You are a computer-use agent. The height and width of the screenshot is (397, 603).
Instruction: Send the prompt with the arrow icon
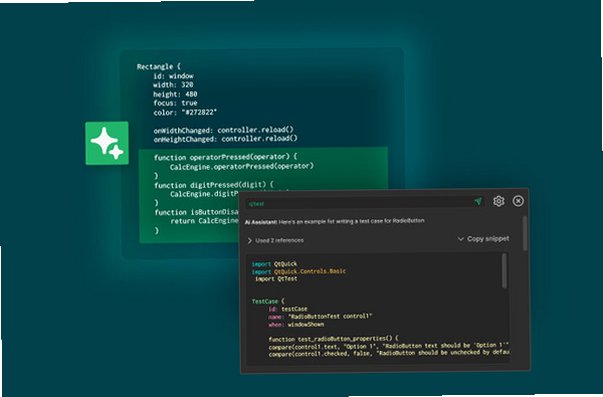tap(478, 201)
